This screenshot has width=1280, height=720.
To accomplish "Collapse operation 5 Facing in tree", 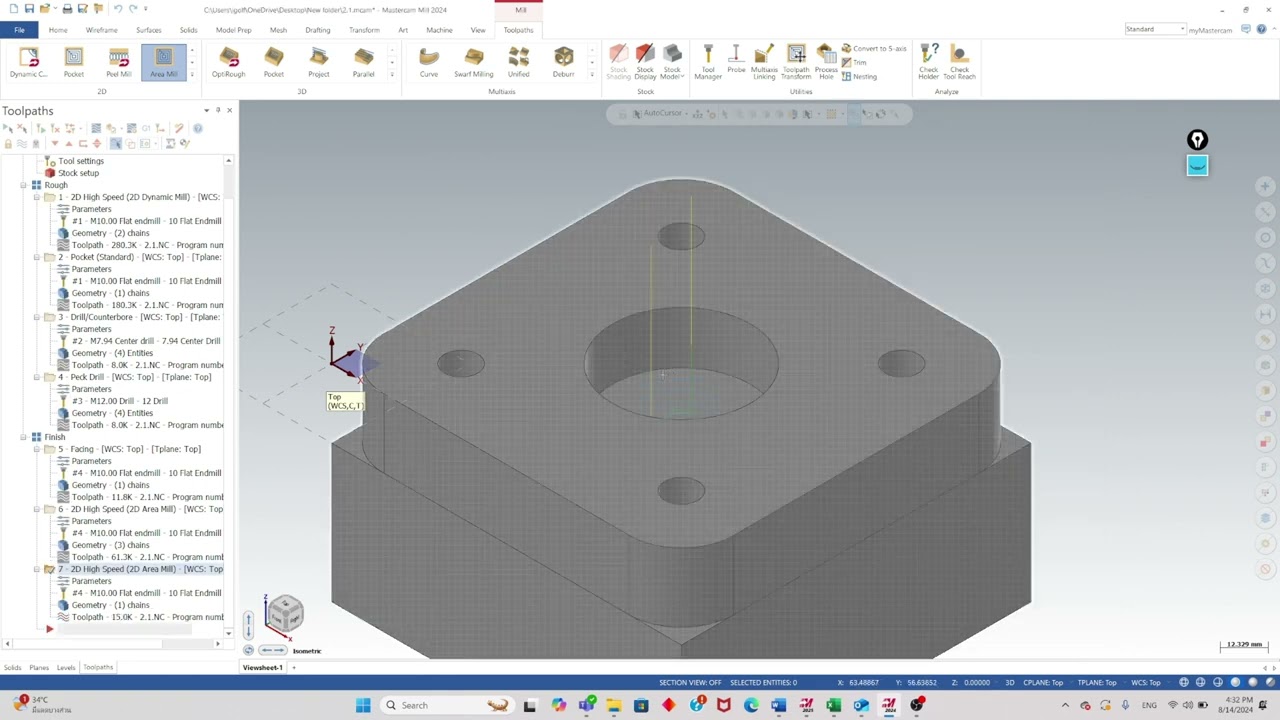I will pos(37,449).
